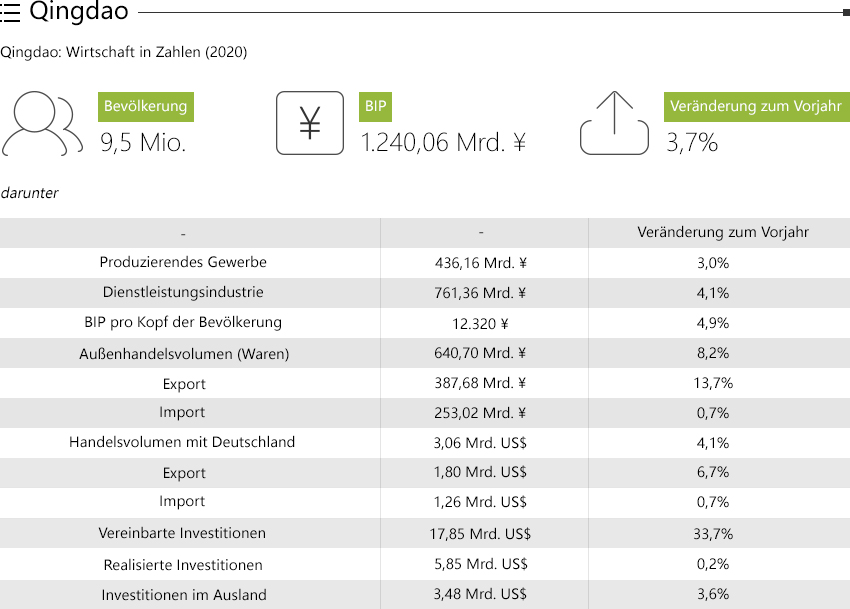This screenshot has width=850, height=609.
Task: Select the Vereinbarte Investitionen row label
Action: coord(182,533)
